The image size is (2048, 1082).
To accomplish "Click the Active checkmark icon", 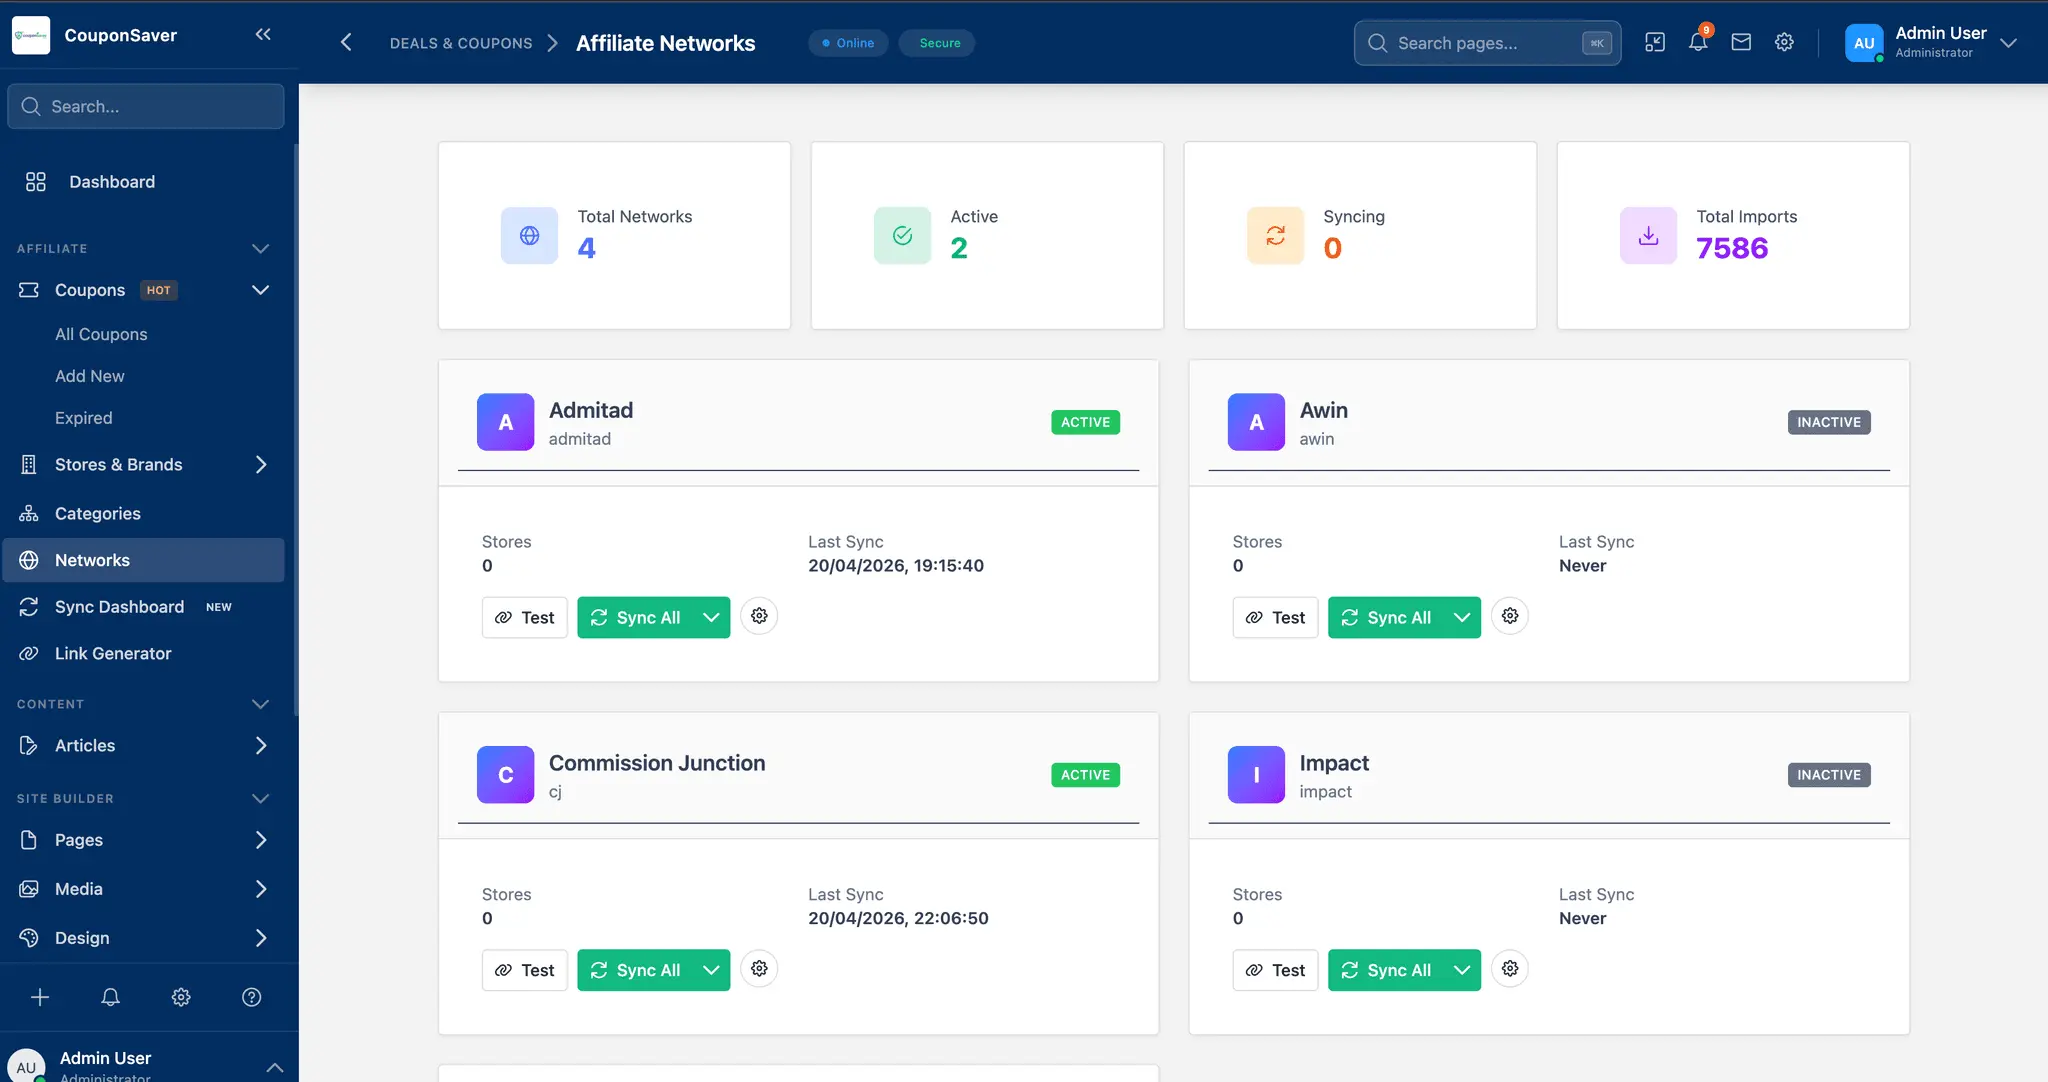I will click(902, 235).
